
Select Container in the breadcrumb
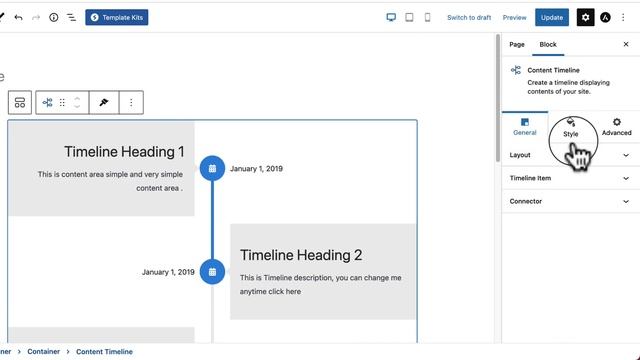(43, 351)
